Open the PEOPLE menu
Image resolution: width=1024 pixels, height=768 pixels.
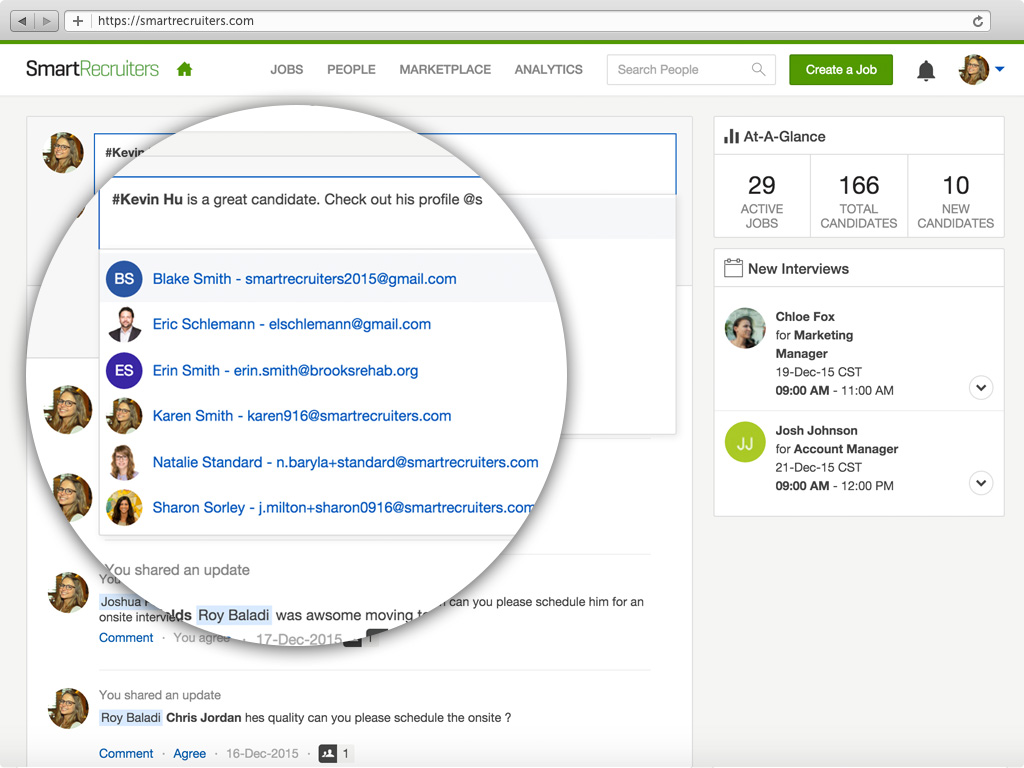[x=351, y=69]
